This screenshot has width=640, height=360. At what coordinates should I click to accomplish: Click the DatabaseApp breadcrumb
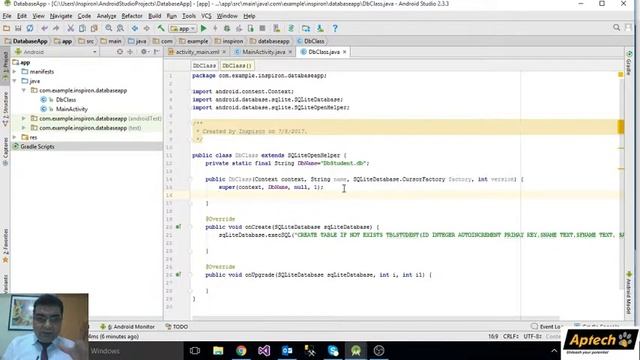coord(26,41)
